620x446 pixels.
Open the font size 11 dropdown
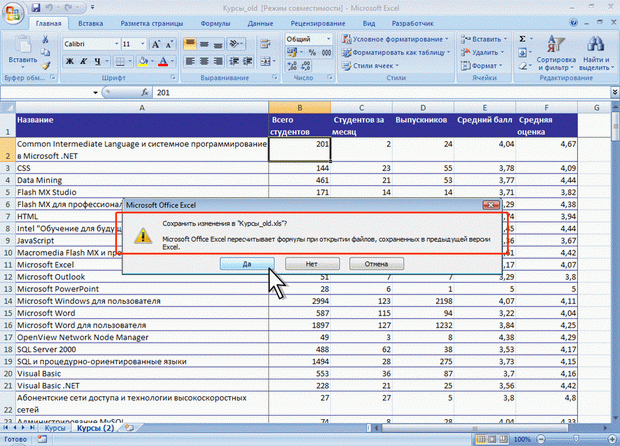coord(143,44)
